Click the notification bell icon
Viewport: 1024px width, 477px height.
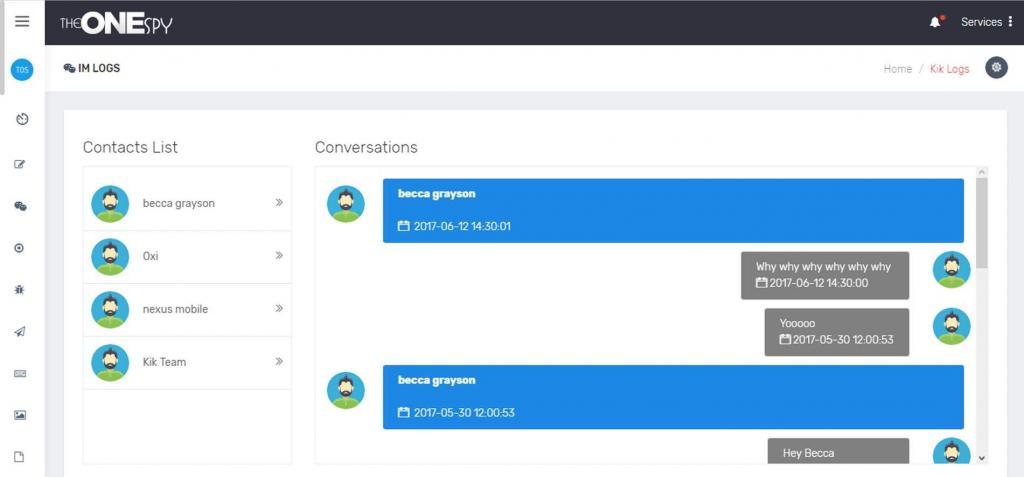pyautogui.click(x=936, y=22)
